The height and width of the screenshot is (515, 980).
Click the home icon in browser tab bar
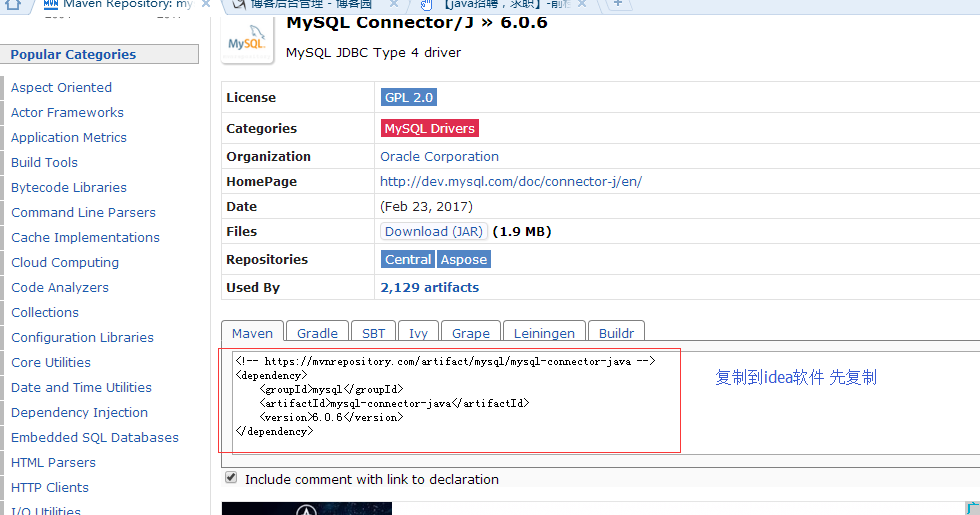point(13,5)
